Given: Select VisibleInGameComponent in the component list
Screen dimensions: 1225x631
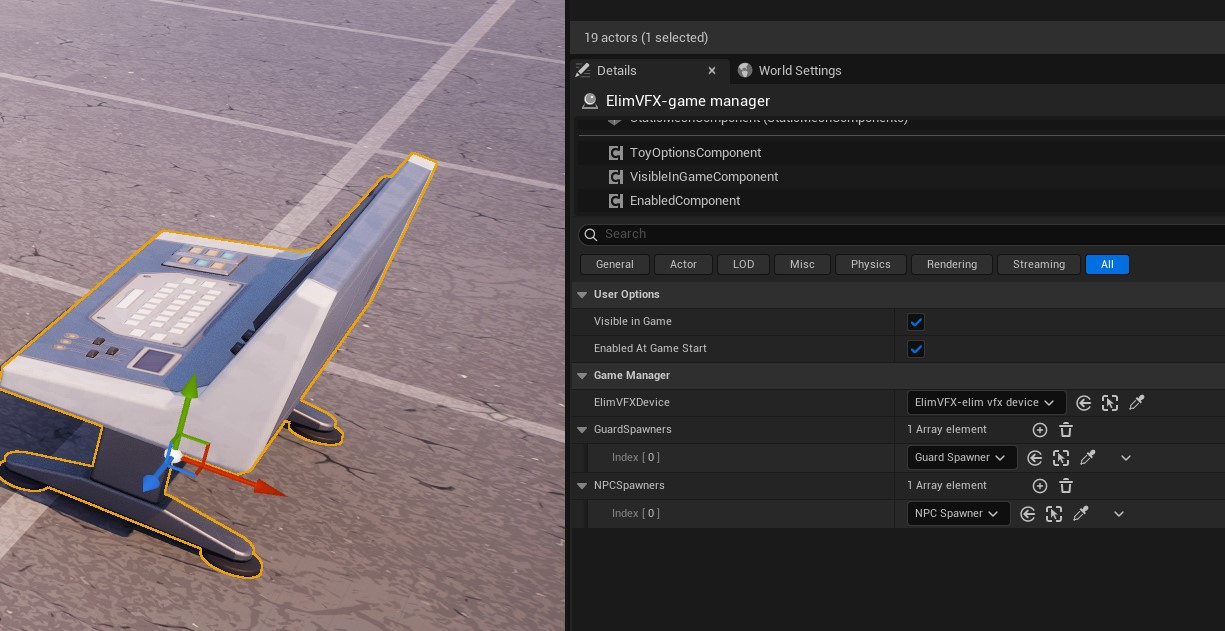Looking at the screenshot, I should (704, 177).
